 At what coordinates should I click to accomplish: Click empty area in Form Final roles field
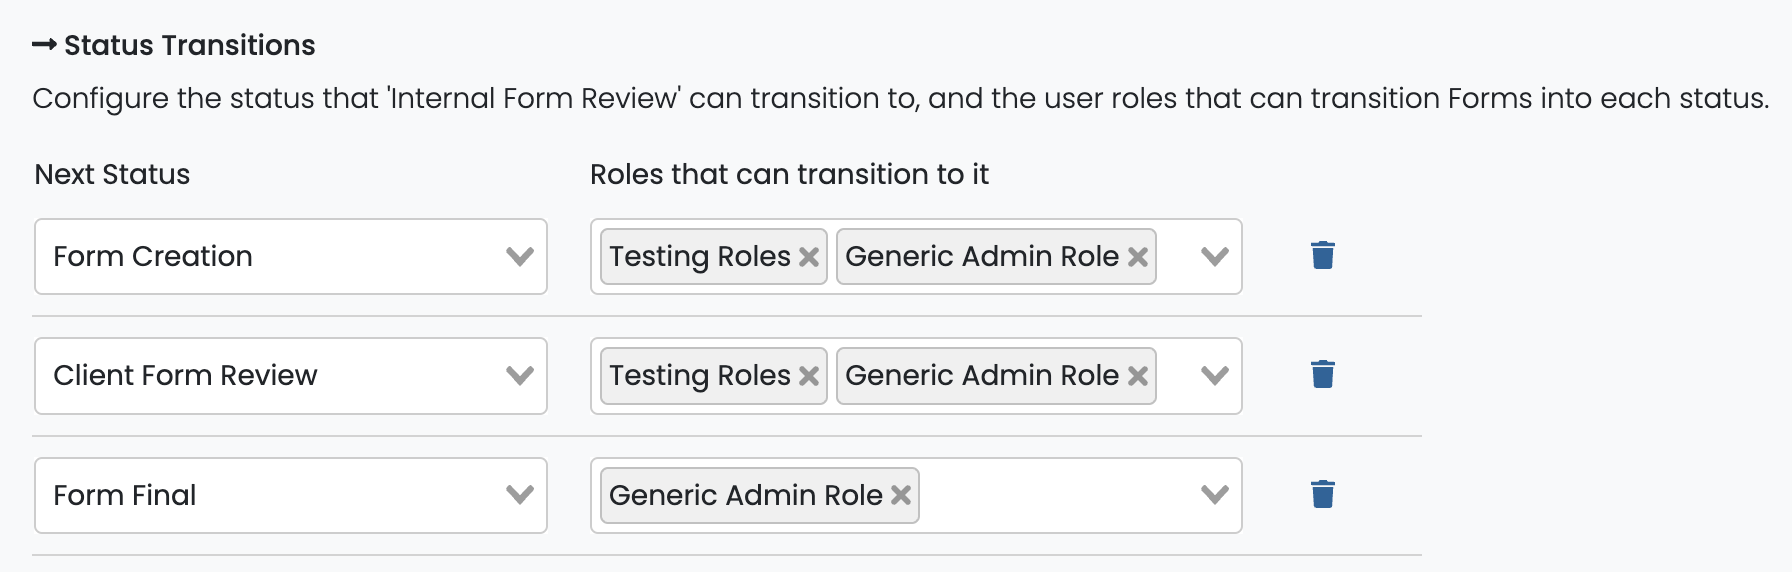point(1050,495)
